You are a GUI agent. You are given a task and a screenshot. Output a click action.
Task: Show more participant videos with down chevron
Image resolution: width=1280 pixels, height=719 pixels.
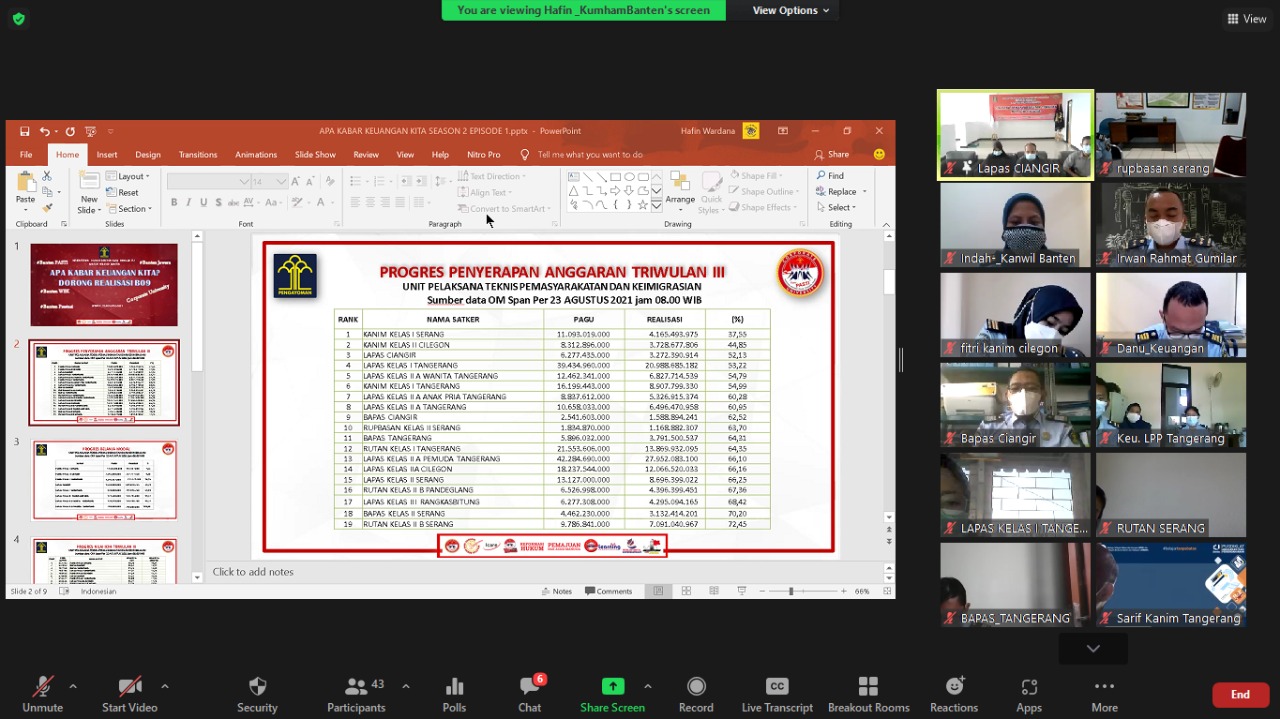1093,648
